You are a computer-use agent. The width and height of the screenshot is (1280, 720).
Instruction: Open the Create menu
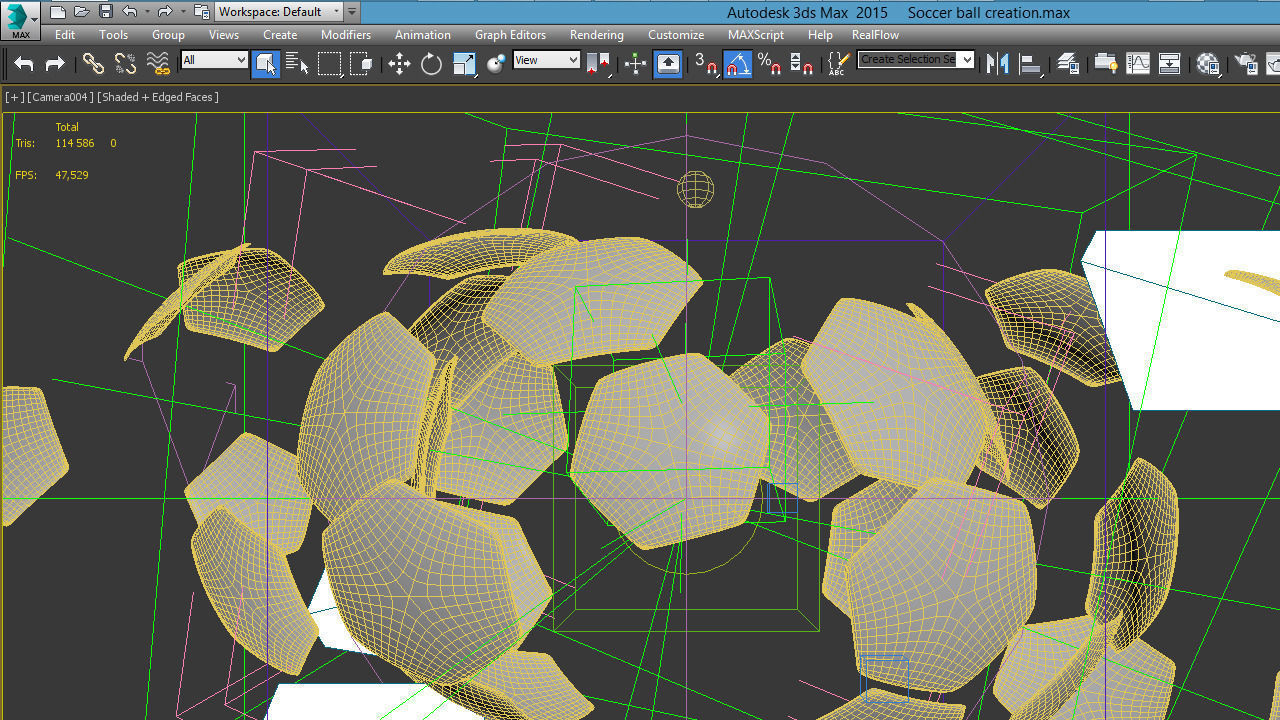(x=280, y=34)
